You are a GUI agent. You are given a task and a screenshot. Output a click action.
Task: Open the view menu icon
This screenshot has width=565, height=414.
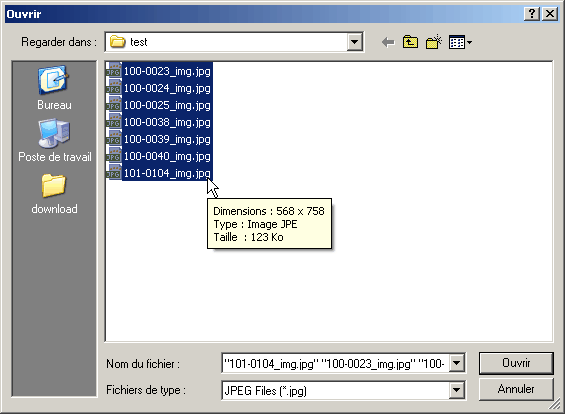[x=460, y=43]
